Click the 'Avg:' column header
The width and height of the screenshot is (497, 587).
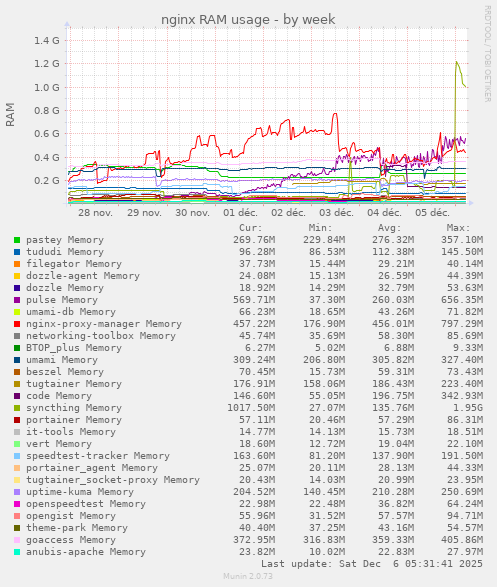click(x=389, y=228)
